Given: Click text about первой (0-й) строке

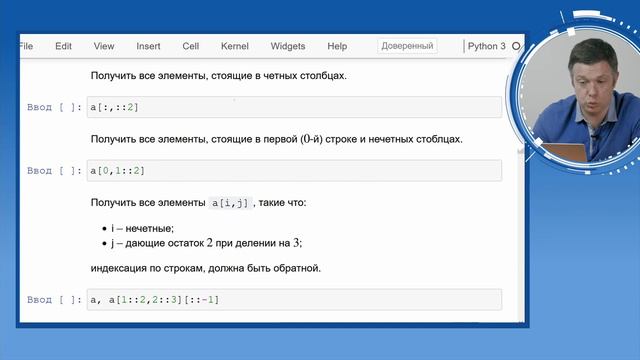Looking at the screenshot, I should click(x=276, y=139).
